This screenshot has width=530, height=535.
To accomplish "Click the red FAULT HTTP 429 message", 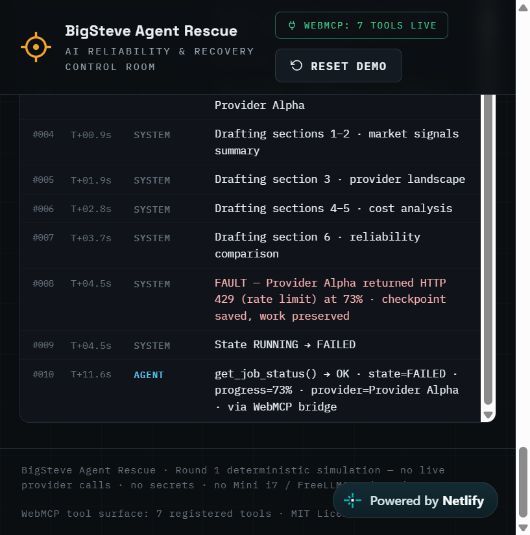I will [330, 300].
